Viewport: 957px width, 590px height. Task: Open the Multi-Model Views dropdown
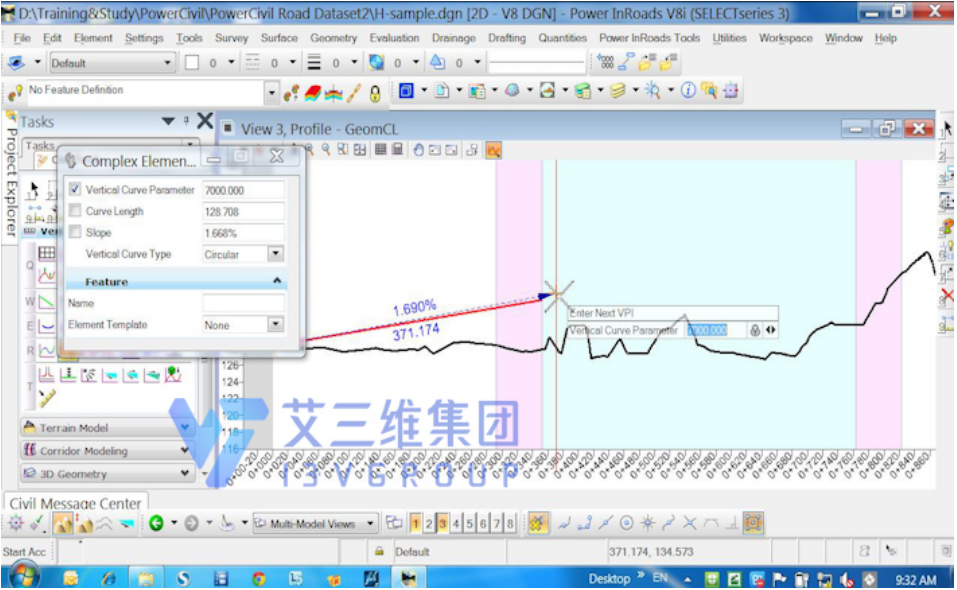click(x=370, y=523)
